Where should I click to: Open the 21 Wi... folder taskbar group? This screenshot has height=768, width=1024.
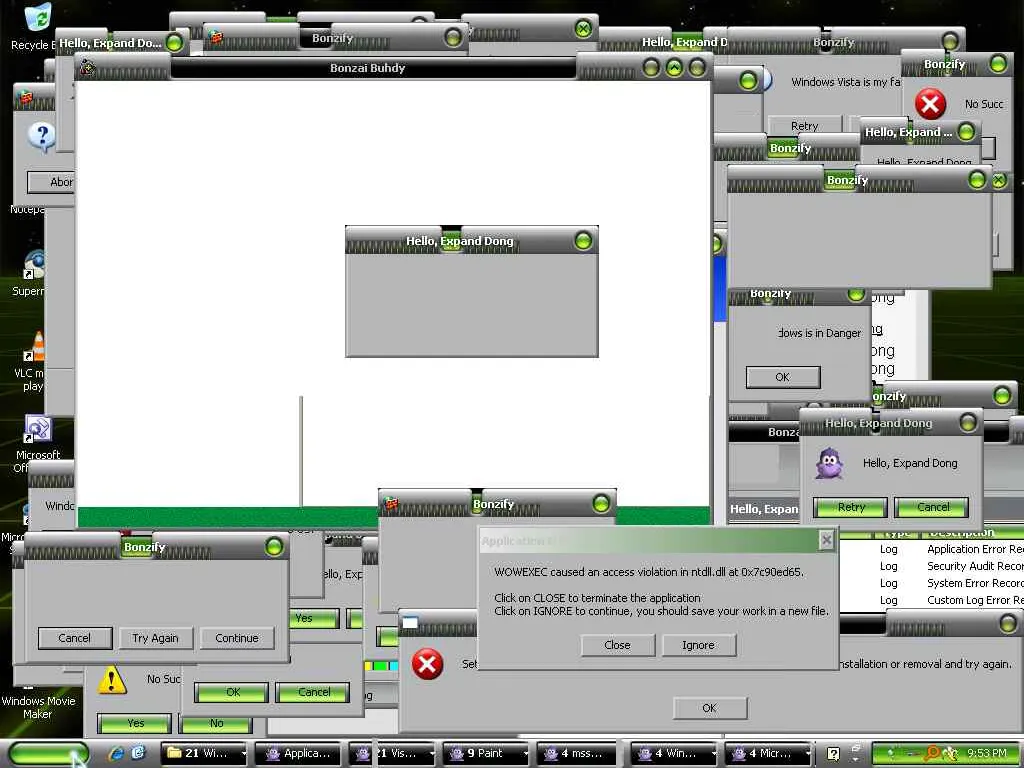(205, 754)
